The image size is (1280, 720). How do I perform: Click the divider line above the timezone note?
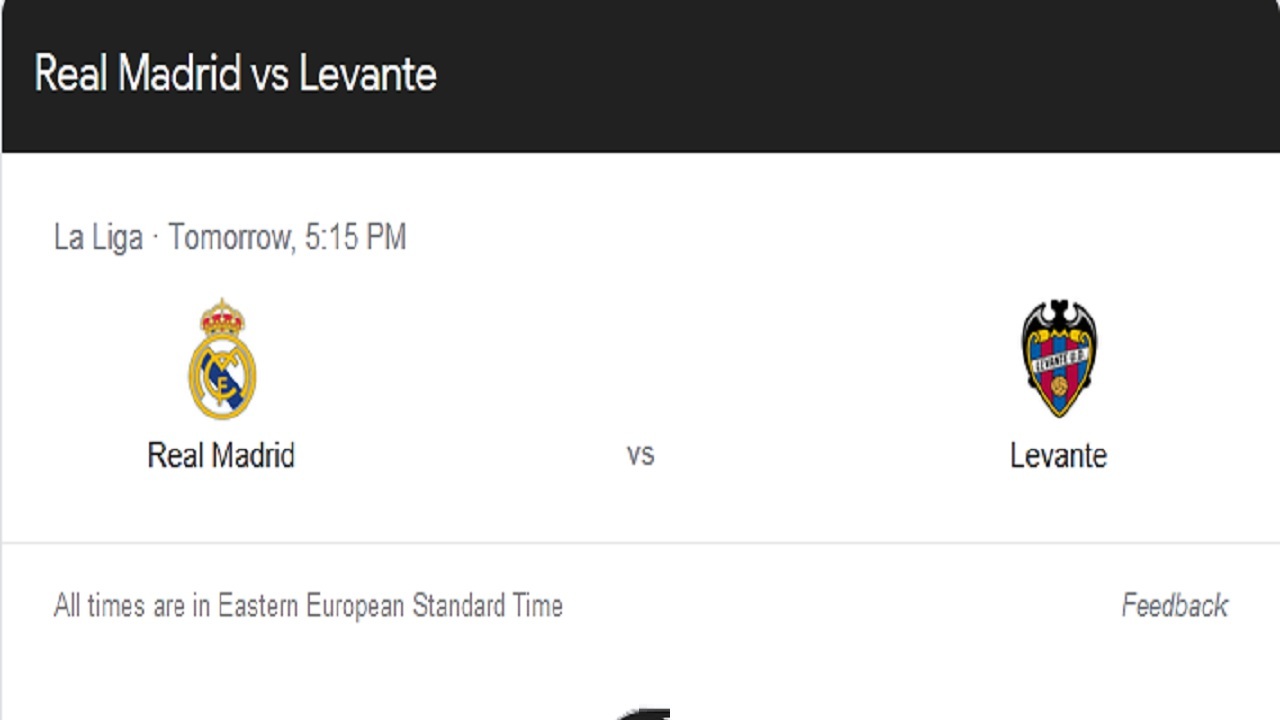click(x=640, y=543)
